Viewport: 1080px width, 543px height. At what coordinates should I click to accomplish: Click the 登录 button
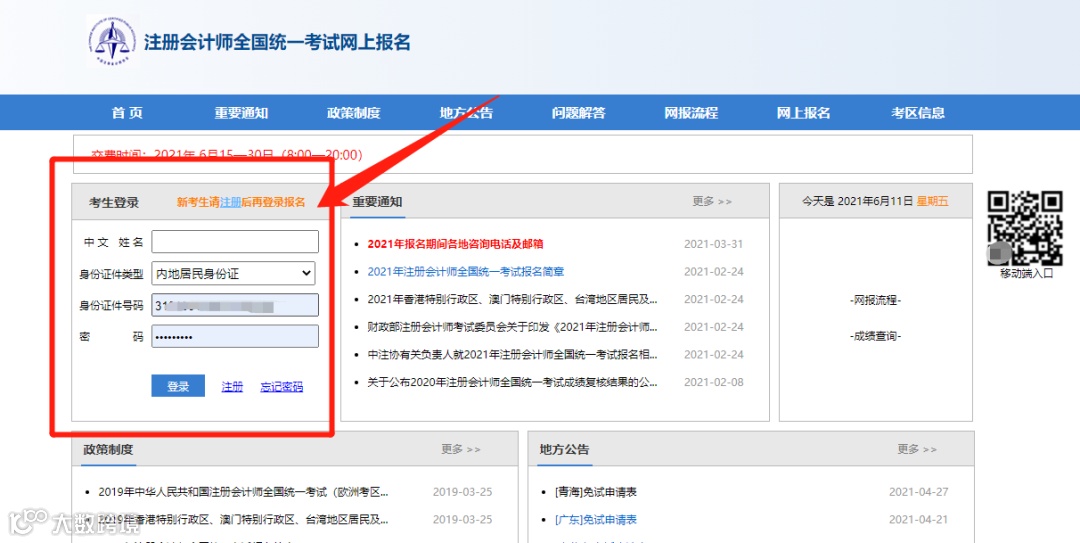pos(178,386)
